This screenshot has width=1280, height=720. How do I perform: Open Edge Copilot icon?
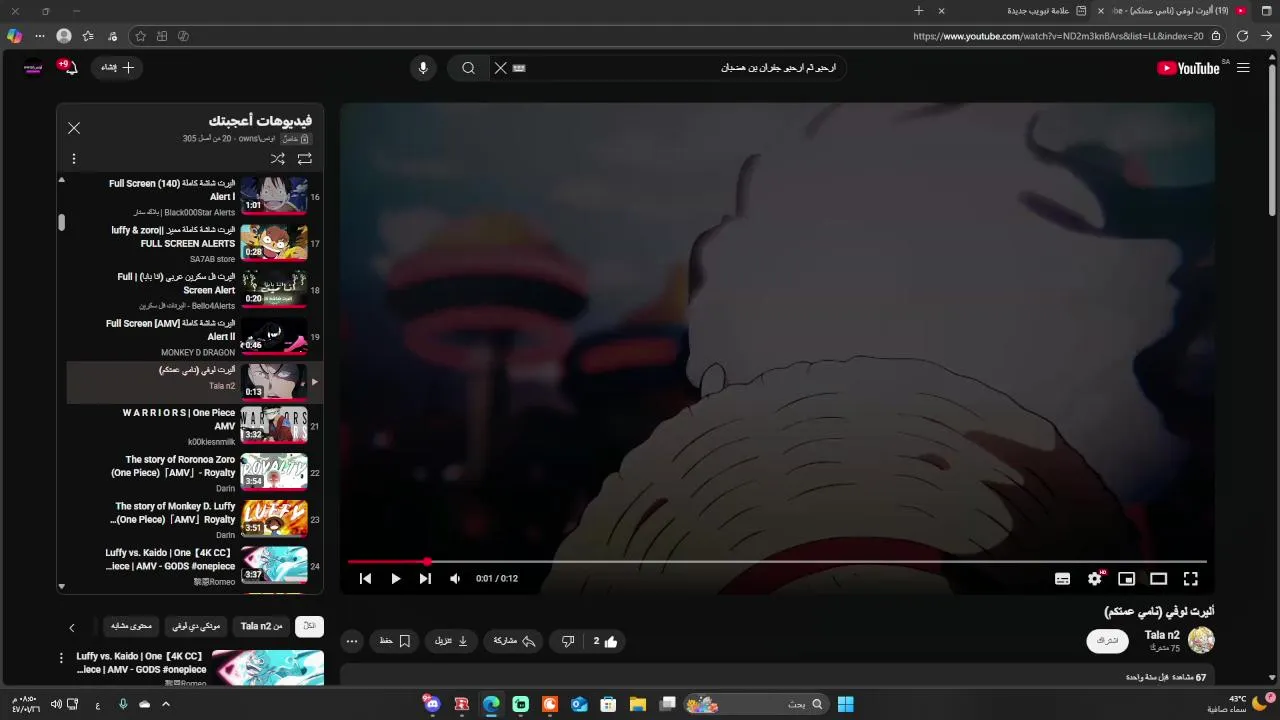pos(14,36)
